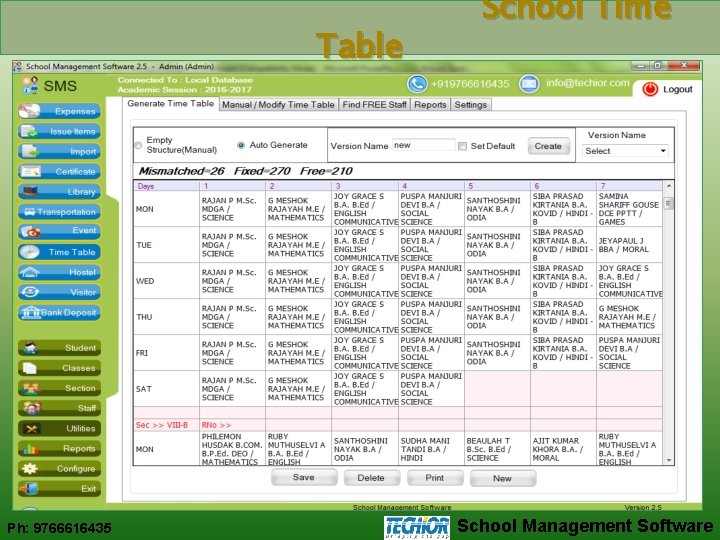Select the Auto Generate radio button
The height and width of the screenshot is (540, 720).
pos(241,145)
